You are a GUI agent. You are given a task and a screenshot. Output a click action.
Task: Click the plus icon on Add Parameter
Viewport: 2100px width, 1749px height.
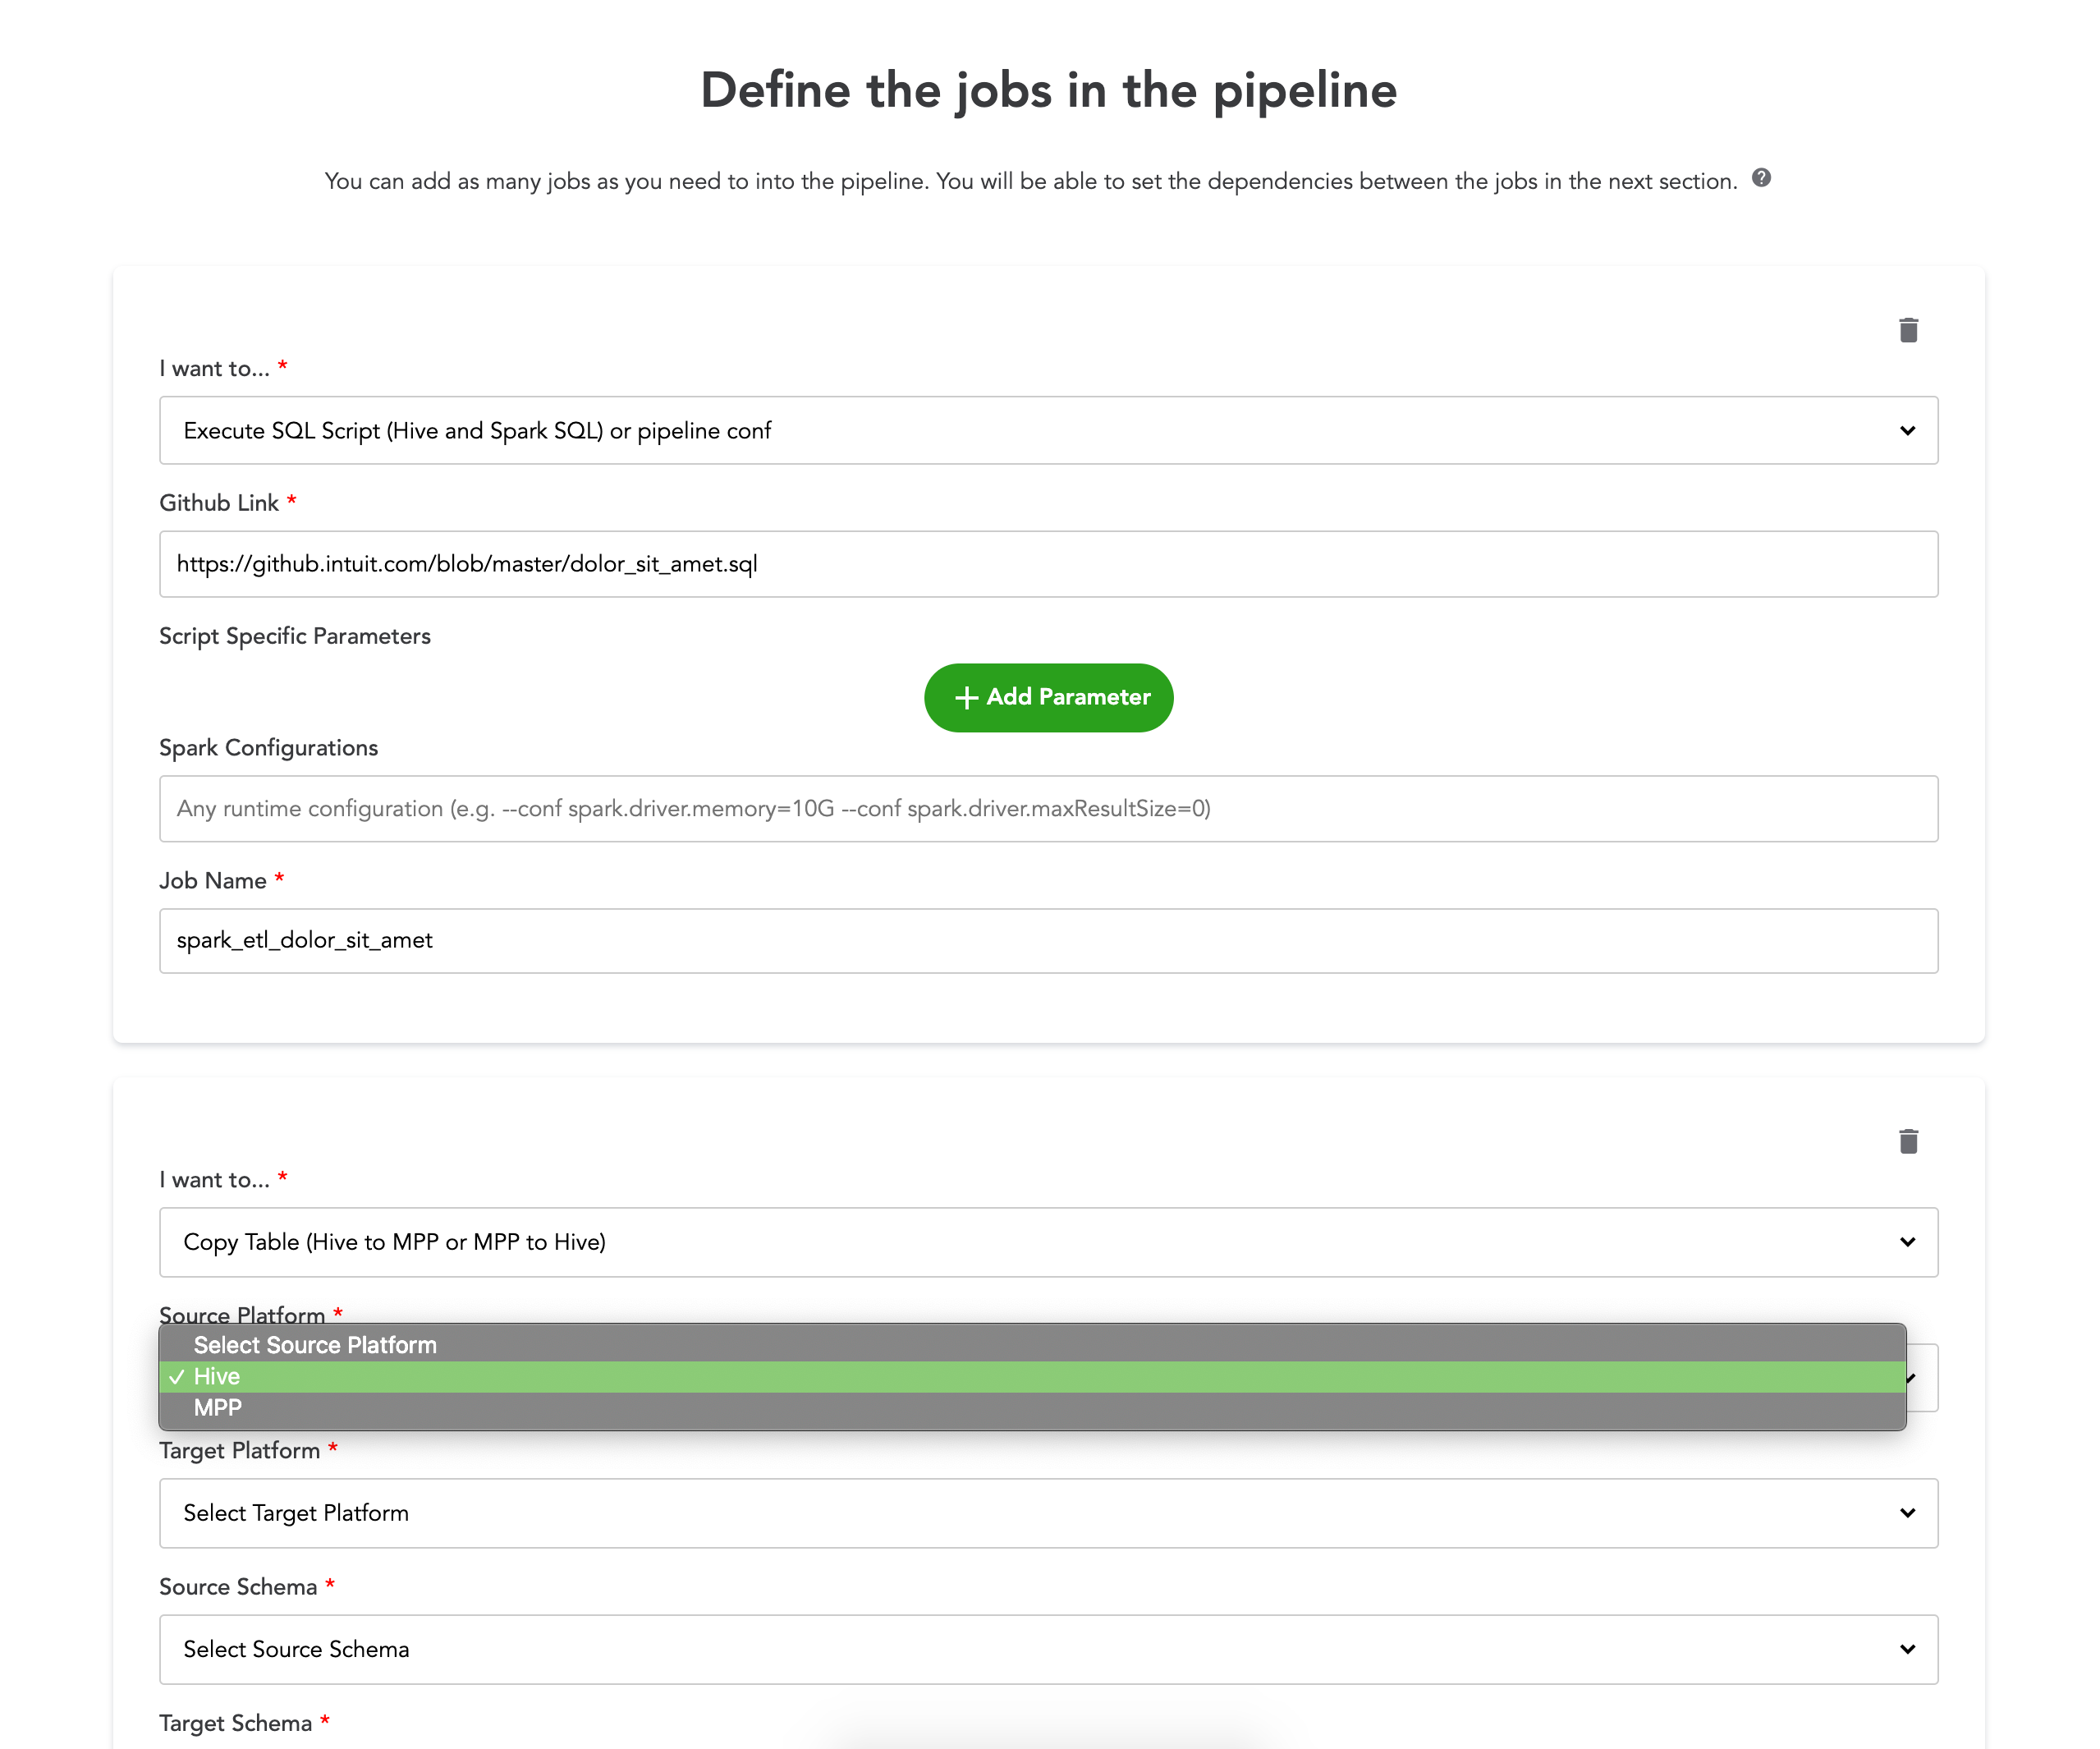click(x=966, y=697)
